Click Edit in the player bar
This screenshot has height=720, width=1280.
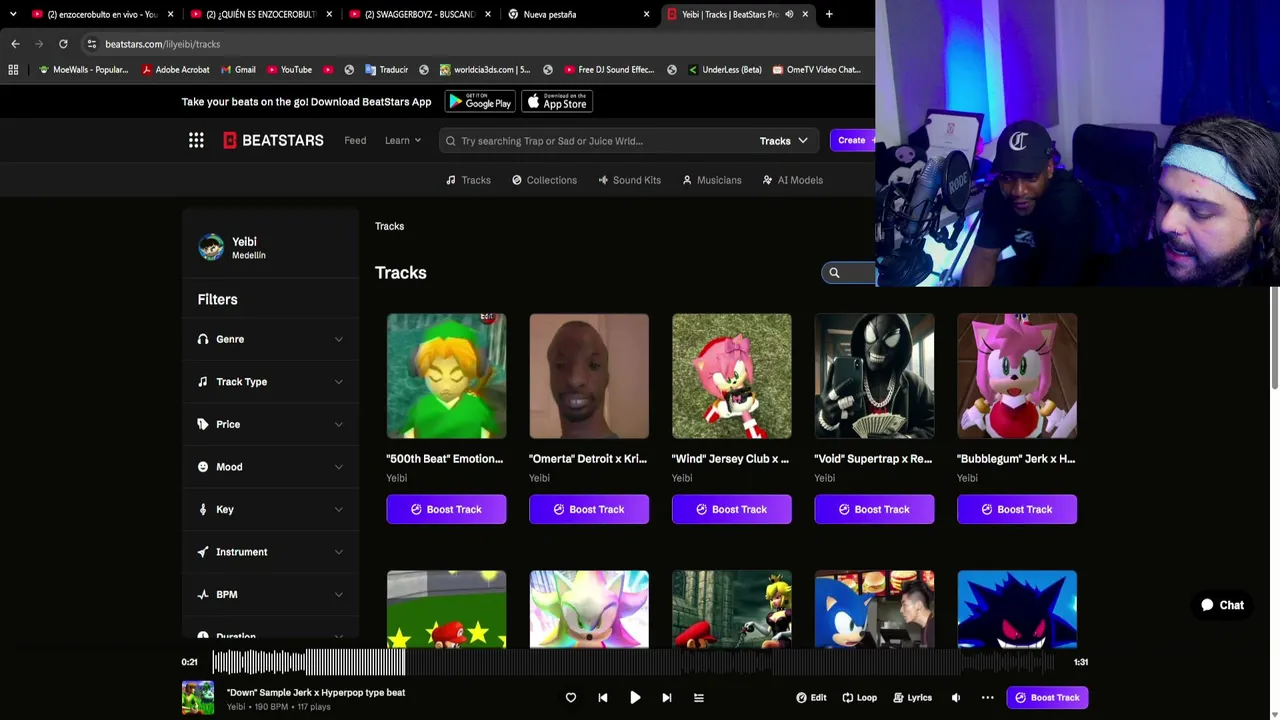(x=811, y=698)
